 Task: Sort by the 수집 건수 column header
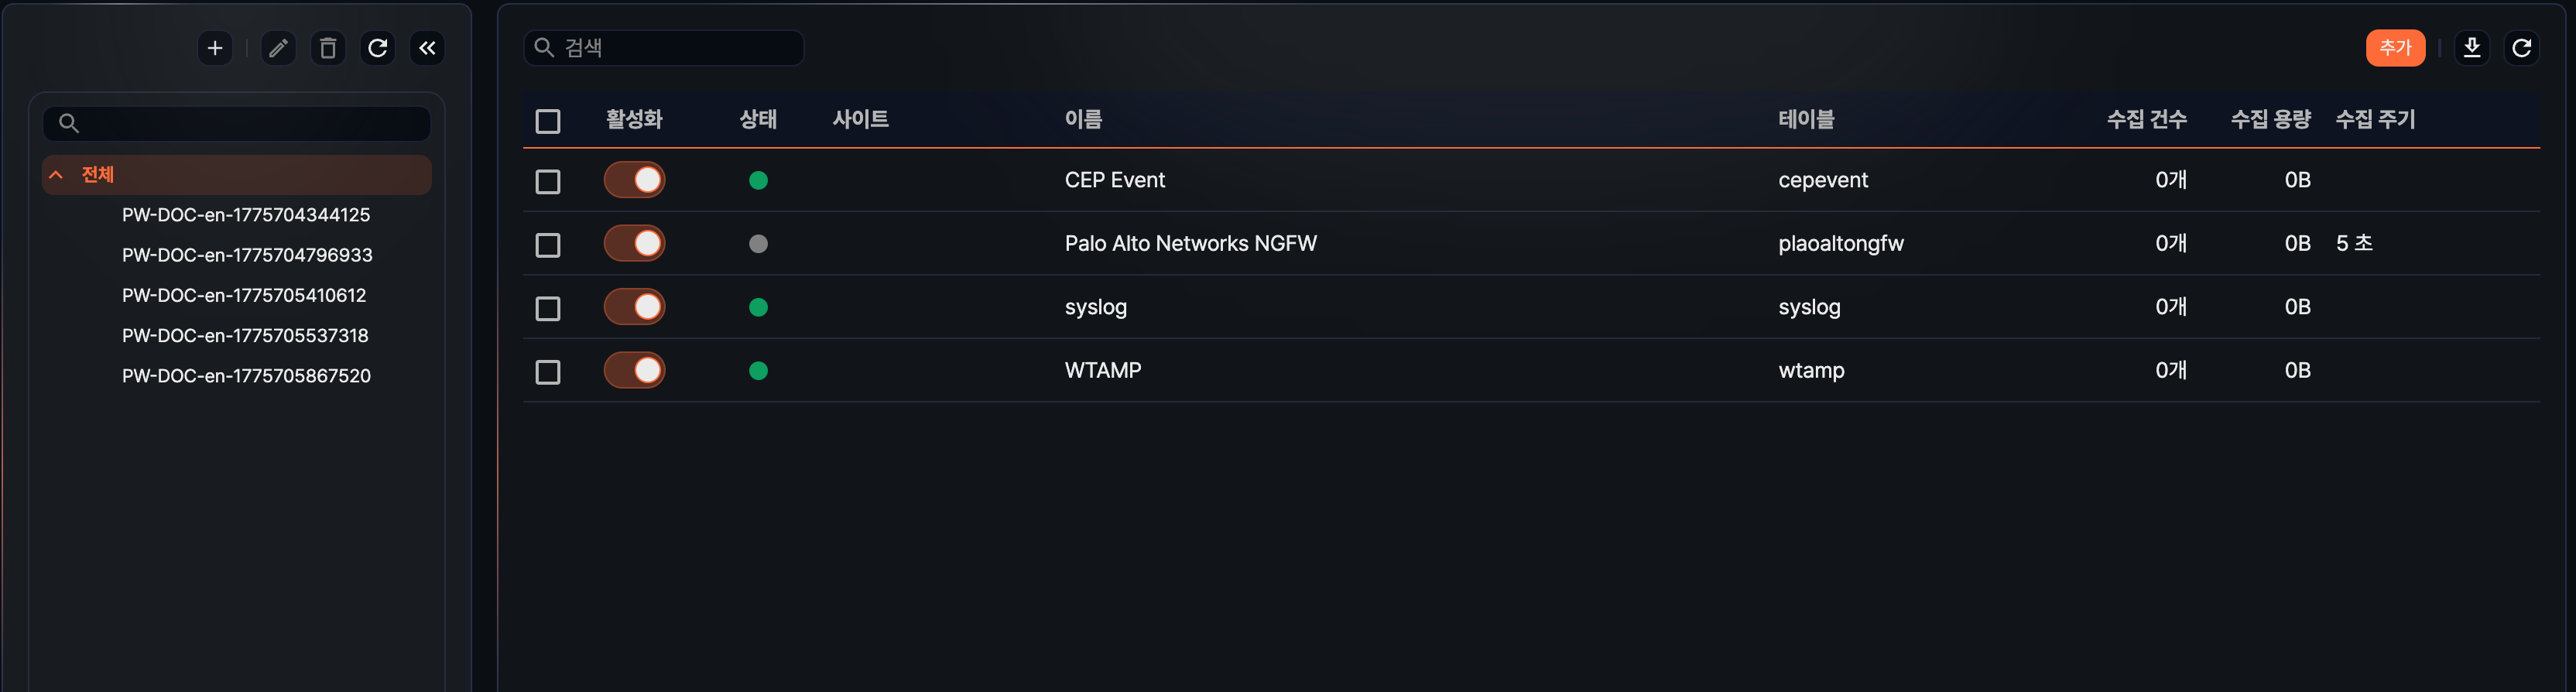coord(2146,120)
